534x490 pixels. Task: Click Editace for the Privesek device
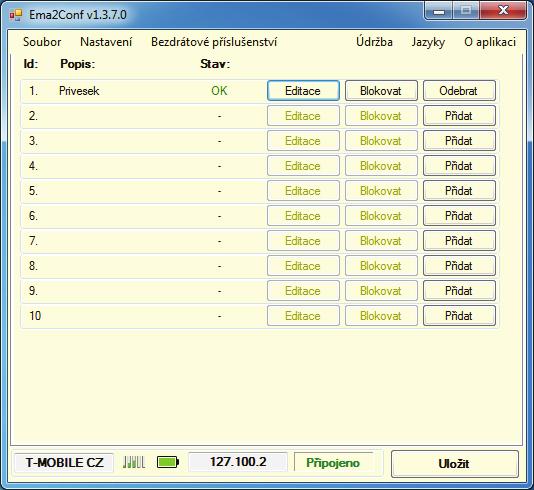(303, 91)
